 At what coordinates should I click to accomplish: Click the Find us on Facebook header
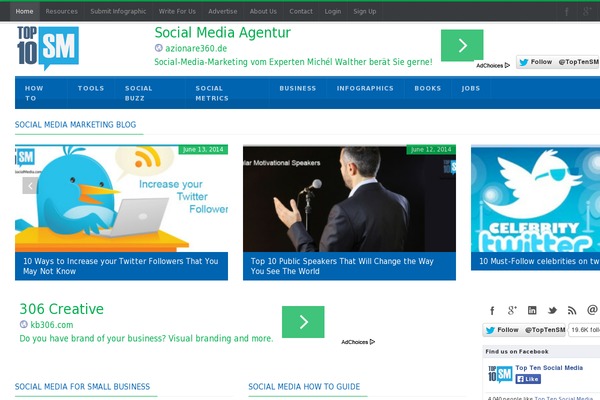pos(517,351)
